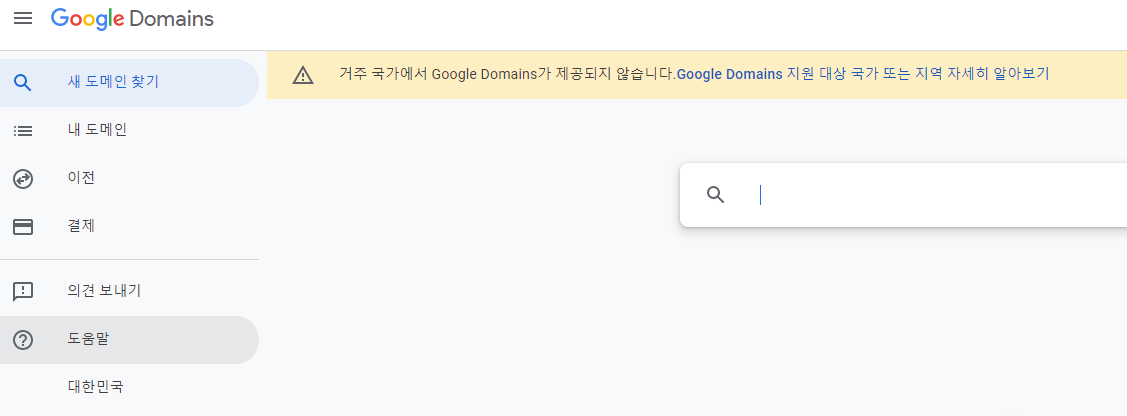Open the Google Domains 지원 대상 국가 link
1127x416 pixels.
tap(863, 73)
